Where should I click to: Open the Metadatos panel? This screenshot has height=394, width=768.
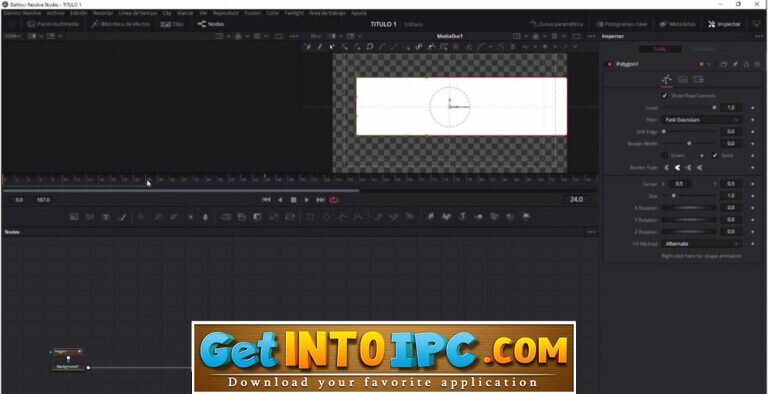click(677, 24)
